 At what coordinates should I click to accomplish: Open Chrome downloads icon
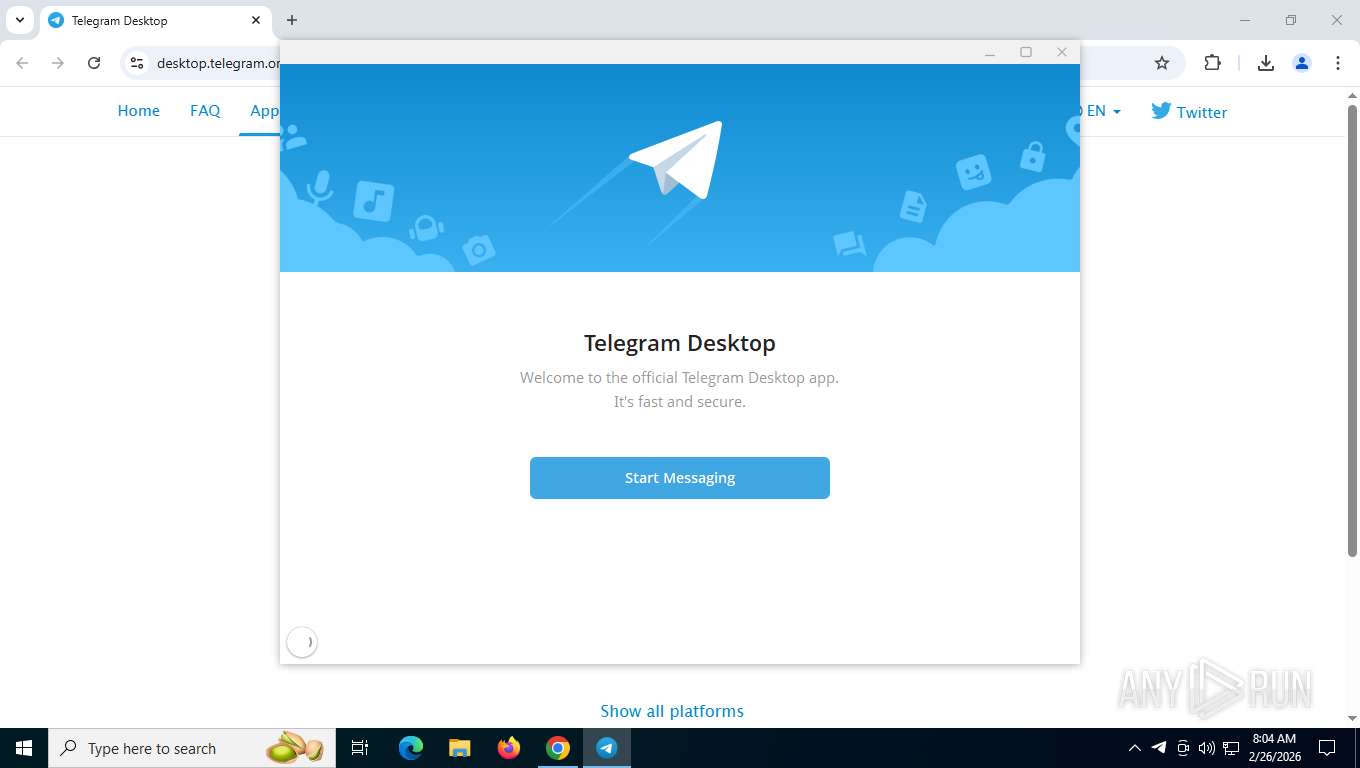point(1266,63)
